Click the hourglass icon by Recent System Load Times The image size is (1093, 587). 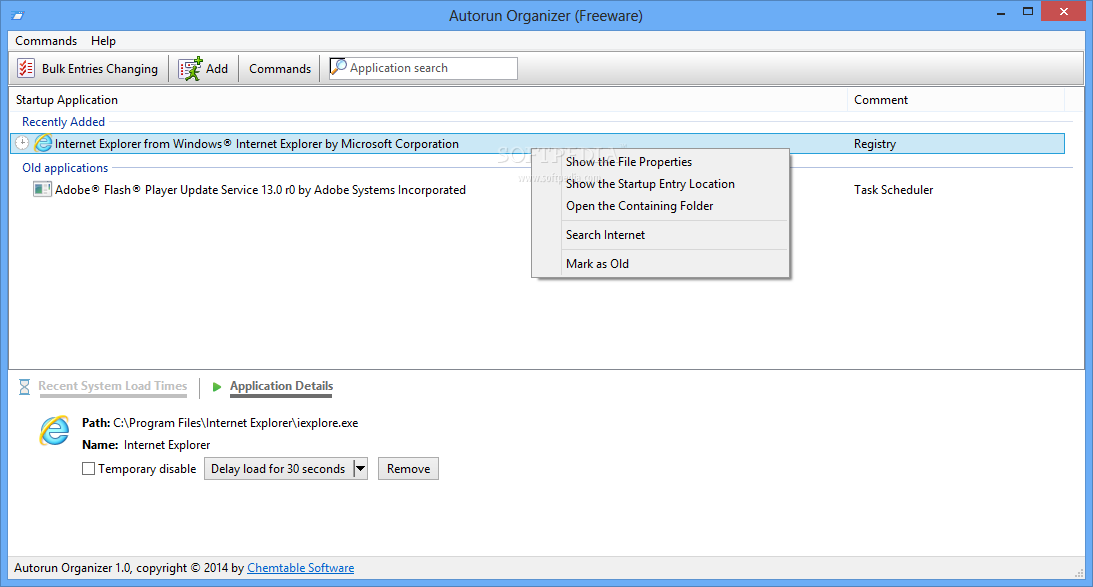pyautogui.click(x=24, y=386)
